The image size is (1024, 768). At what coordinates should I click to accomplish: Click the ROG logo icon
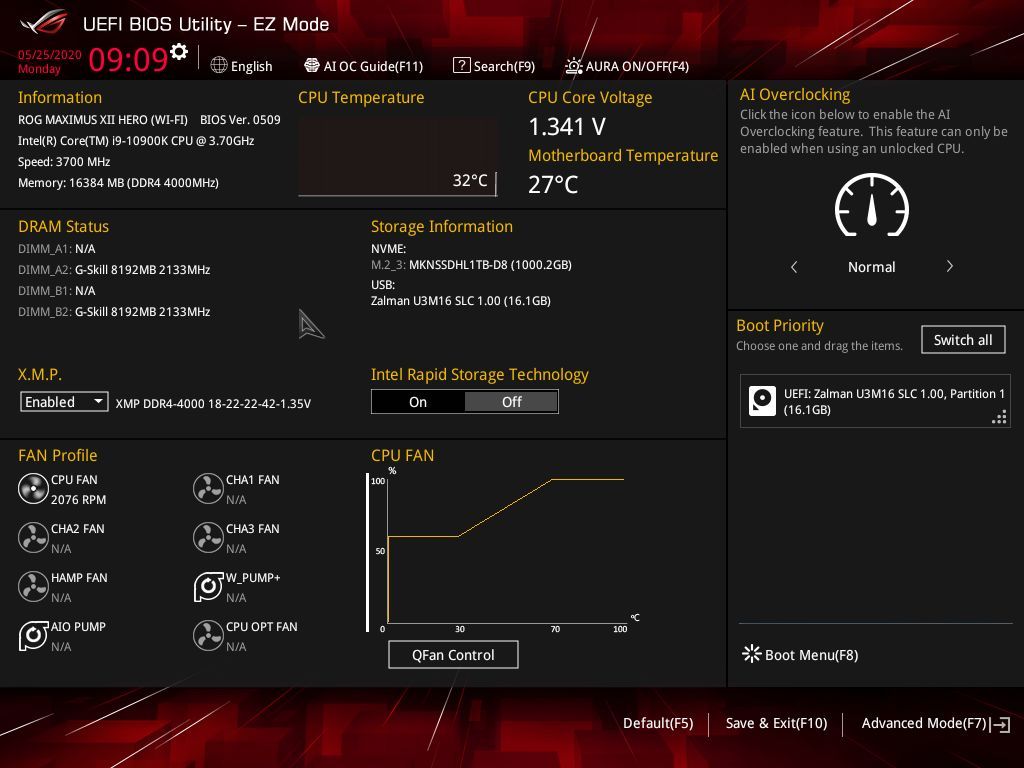[44, 22]
